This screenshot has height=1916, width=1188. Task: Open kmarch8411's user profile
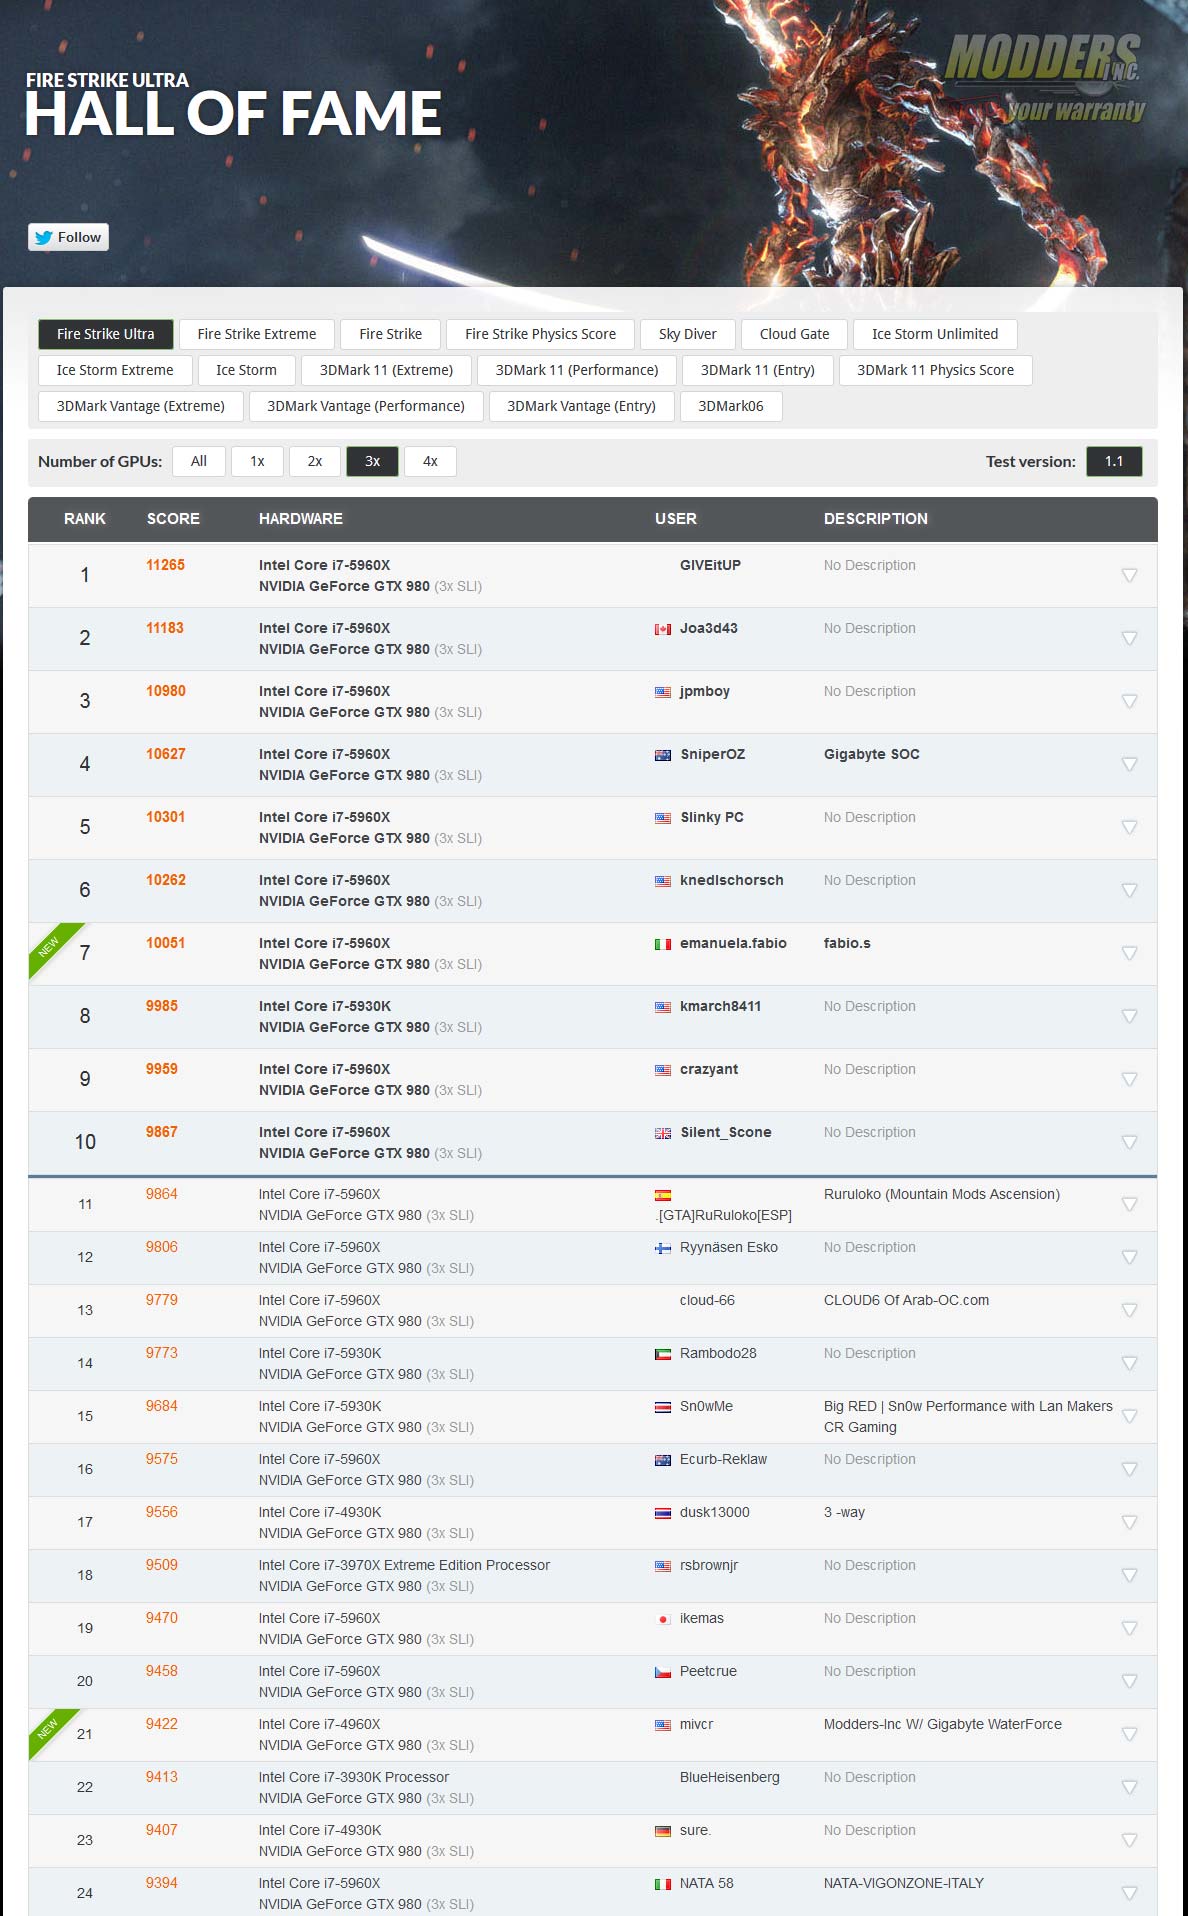[720, 1006]
